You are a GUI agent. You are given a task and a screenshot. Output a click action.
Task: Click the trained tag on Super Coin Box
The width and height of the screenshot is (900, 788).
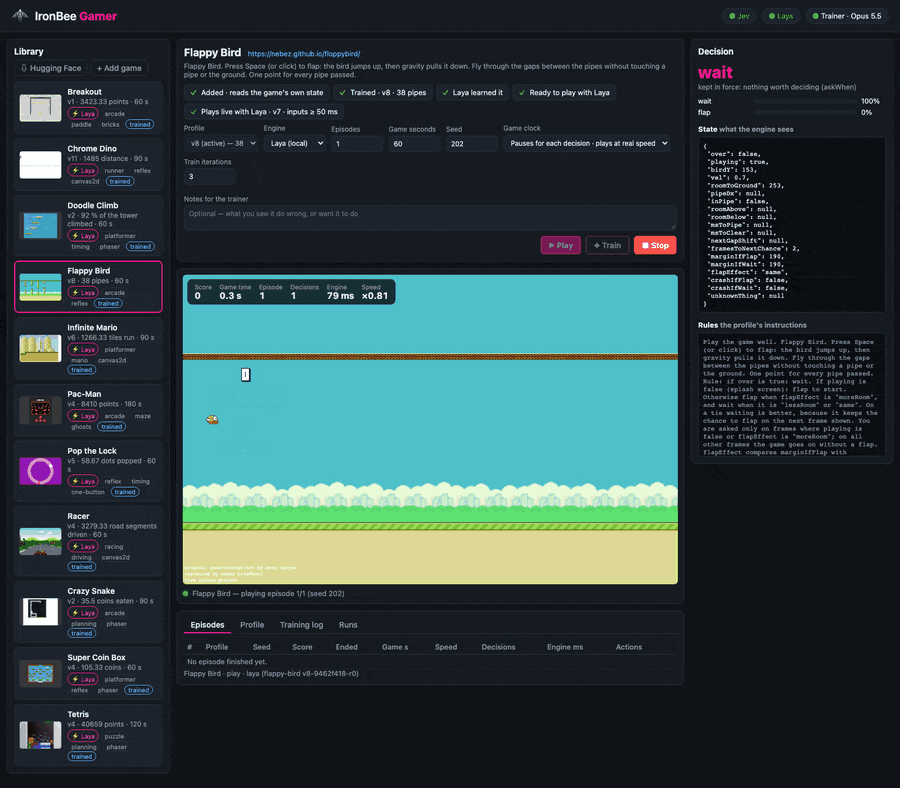(x=139, y=690)
